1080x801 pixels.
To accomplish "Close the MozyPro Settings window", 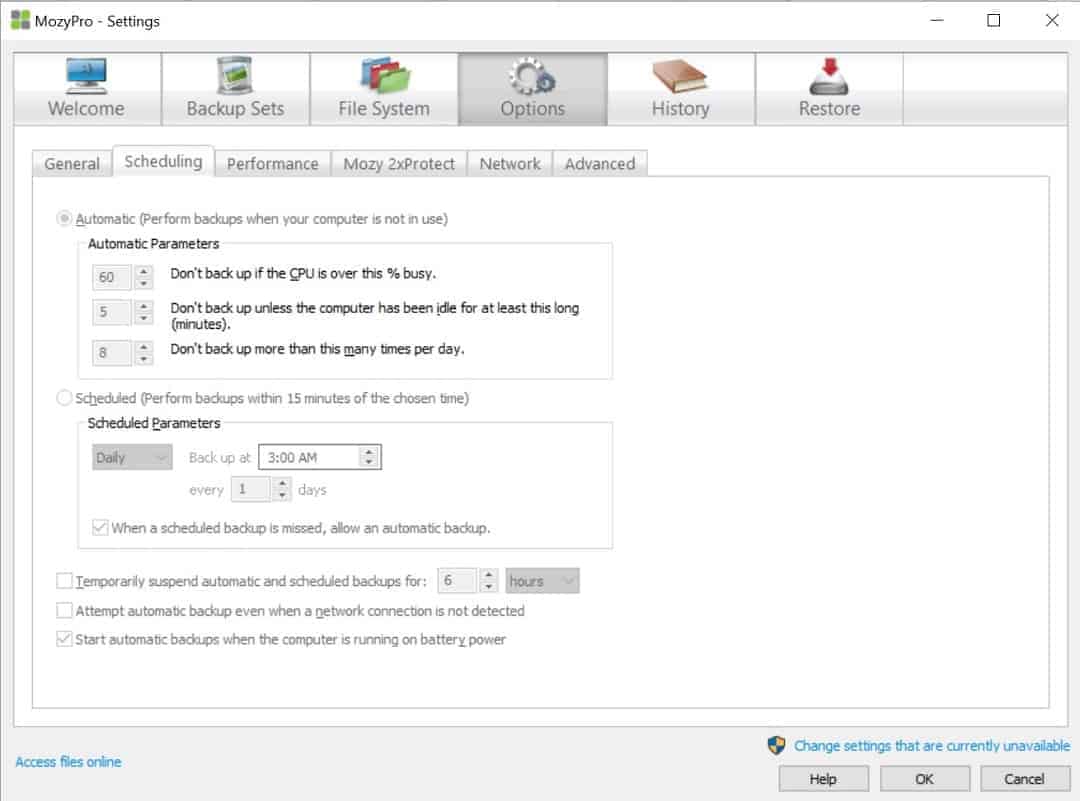I will 1052,20.
